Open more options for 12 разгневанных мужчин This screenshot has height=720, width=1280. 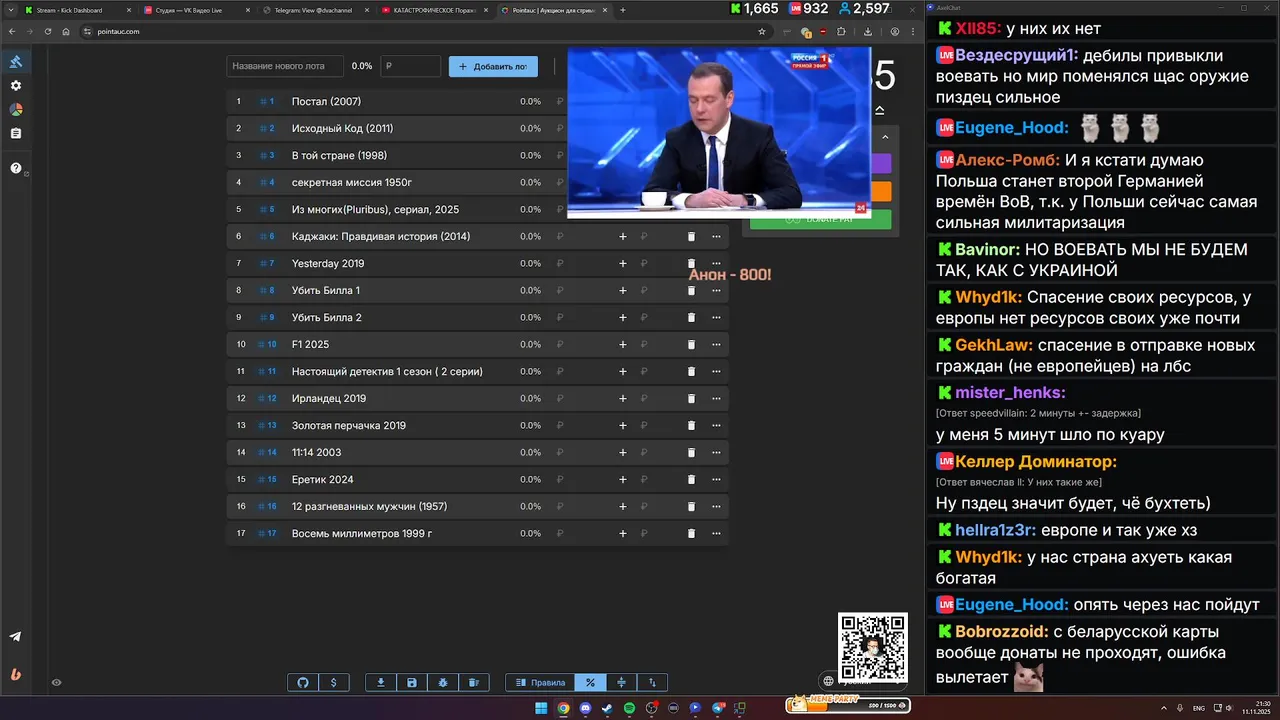[x=716, y=507]
